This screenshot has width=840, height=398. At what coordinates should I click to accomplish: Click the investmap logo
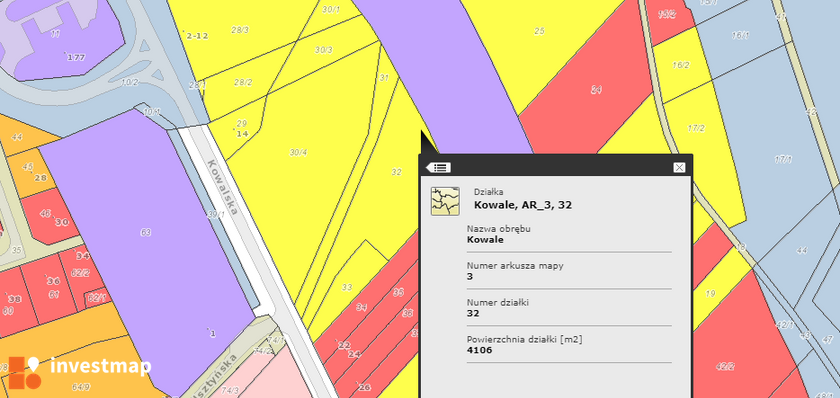point(79,369)
